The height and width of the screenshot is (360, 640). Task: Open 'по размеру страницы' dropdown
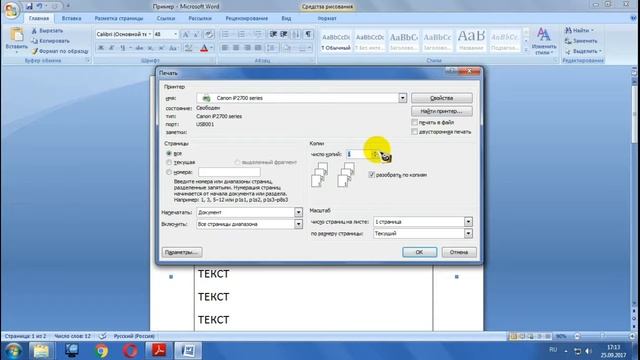tap(468, 233)
